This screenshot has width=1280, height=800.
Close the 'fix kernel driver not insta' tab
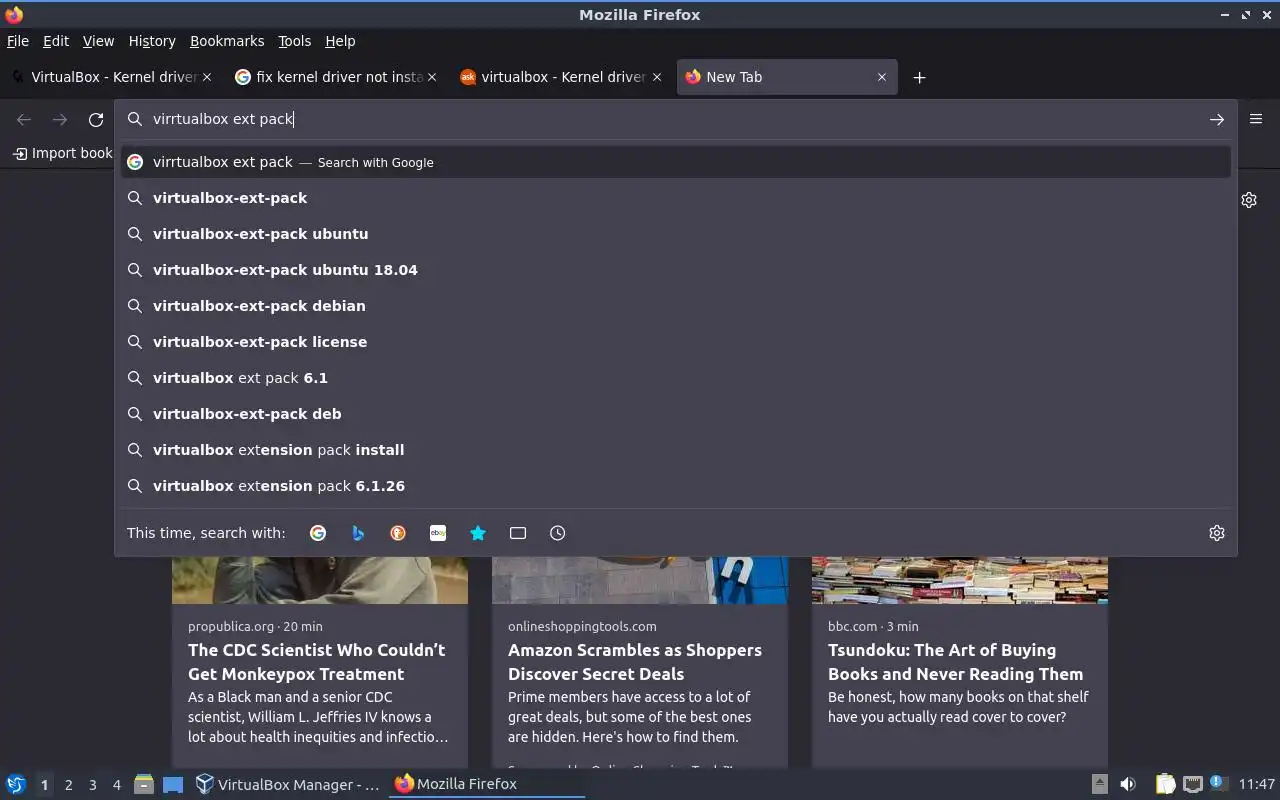click(432, 77)
